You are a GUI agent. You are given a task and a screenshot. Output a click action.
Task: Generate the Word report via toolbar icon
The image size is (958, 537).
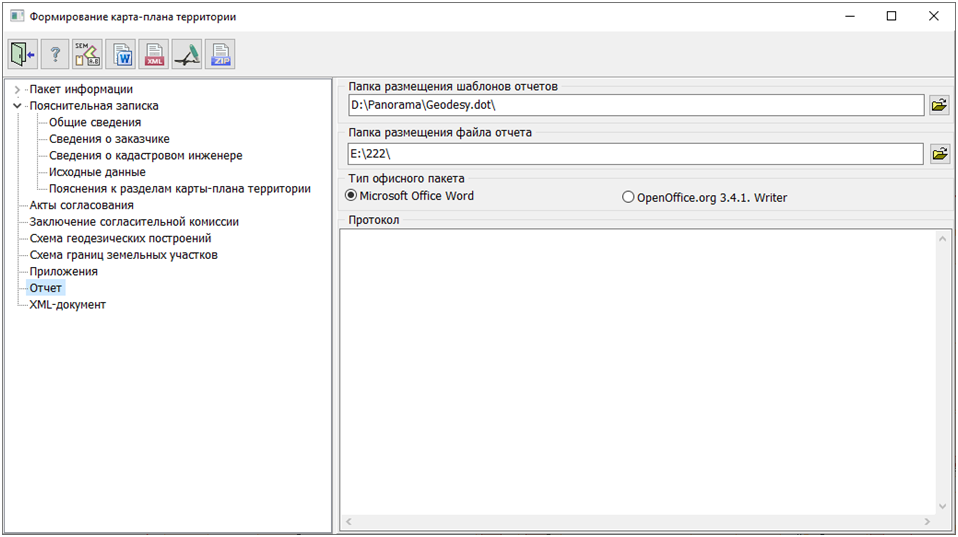tap(121, 55)
